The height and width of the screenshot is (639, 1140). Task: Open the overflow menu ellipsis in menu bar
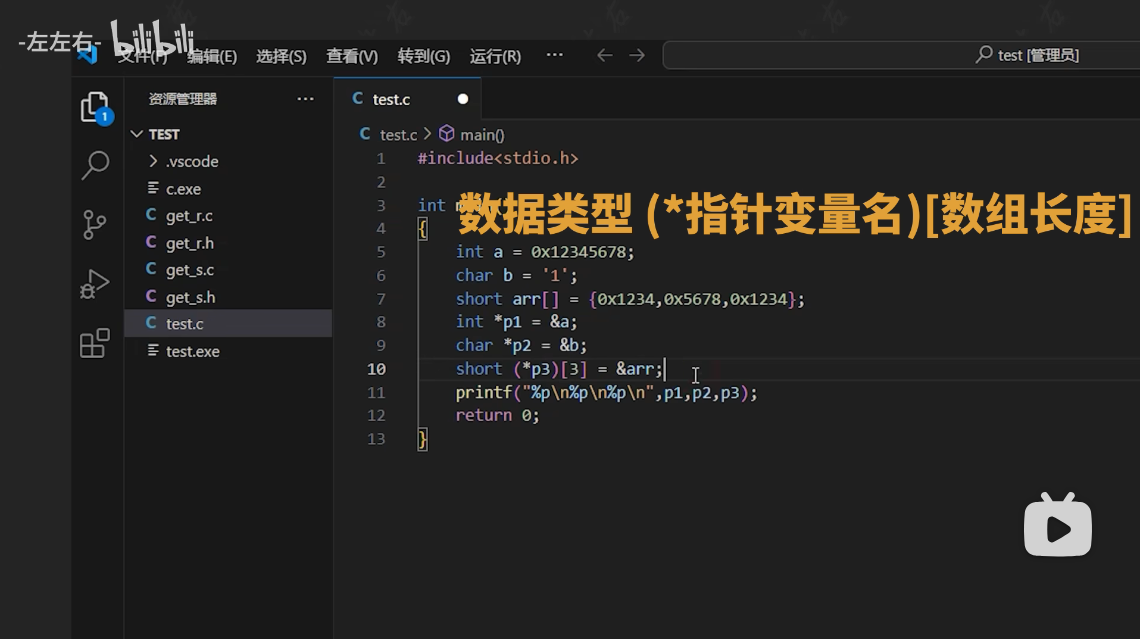point(555,56)
